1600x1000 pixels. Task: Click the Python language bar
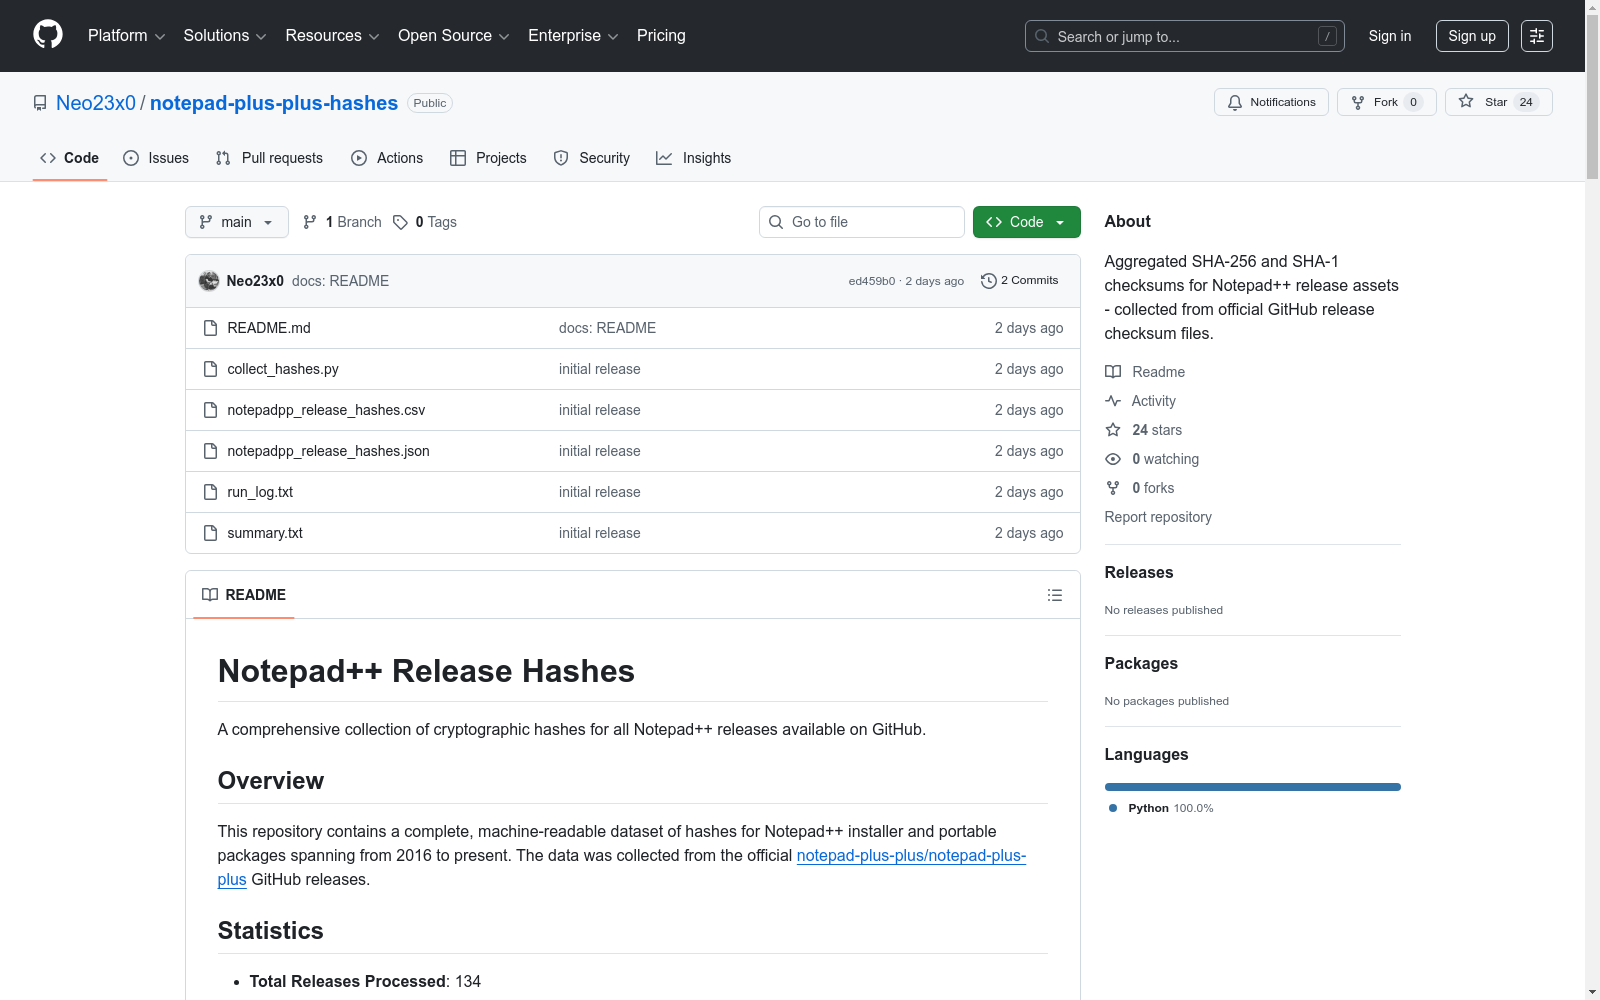1253,787
